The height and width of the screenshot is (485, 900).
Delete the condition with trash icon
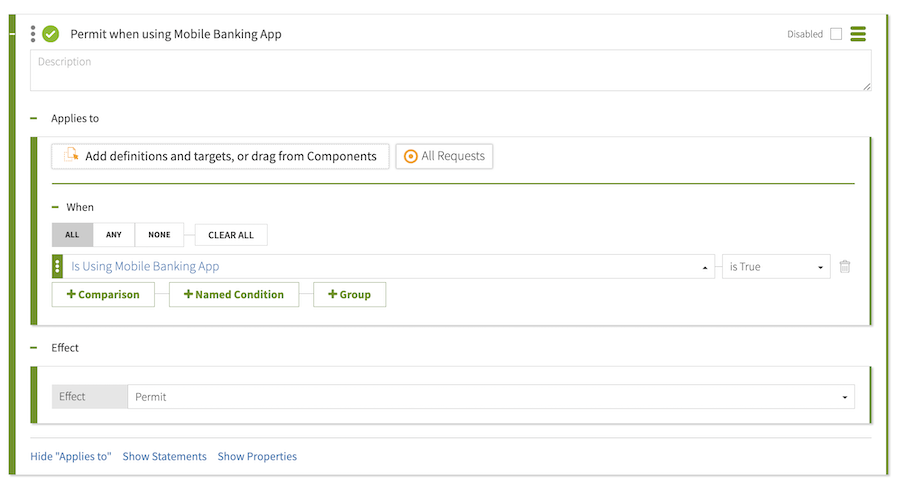845,267
